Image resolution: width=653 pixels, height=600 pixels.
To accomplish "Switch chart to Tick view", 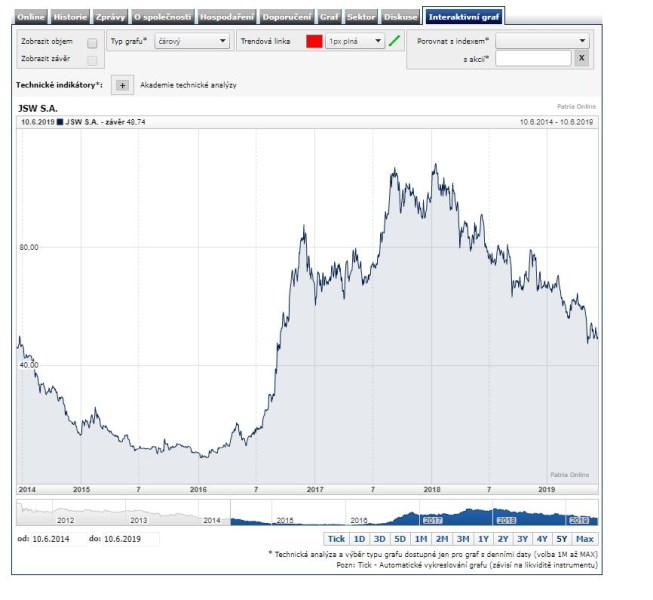I will (x=336, y=539).
